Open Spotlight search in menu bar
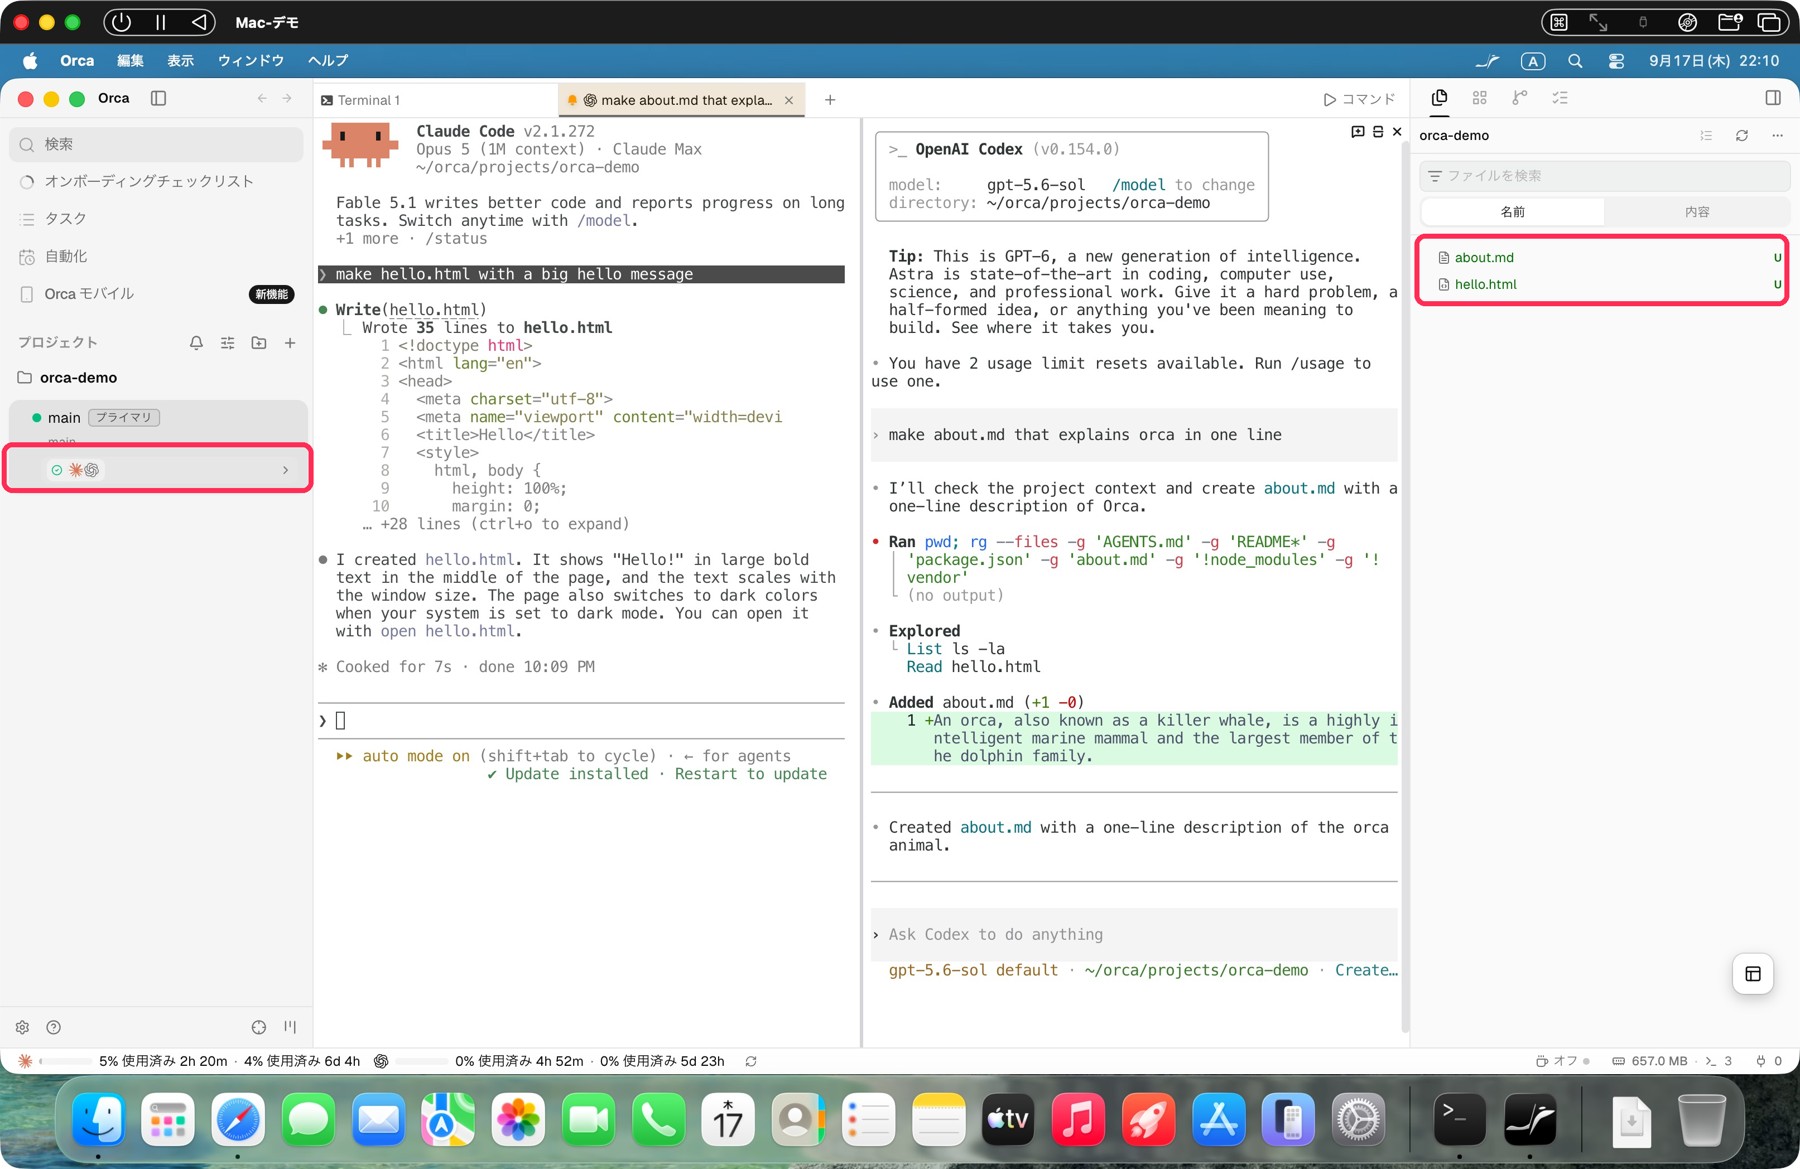The height and width of the screenshot is (1169, 1800). [x=1575, y=61]
